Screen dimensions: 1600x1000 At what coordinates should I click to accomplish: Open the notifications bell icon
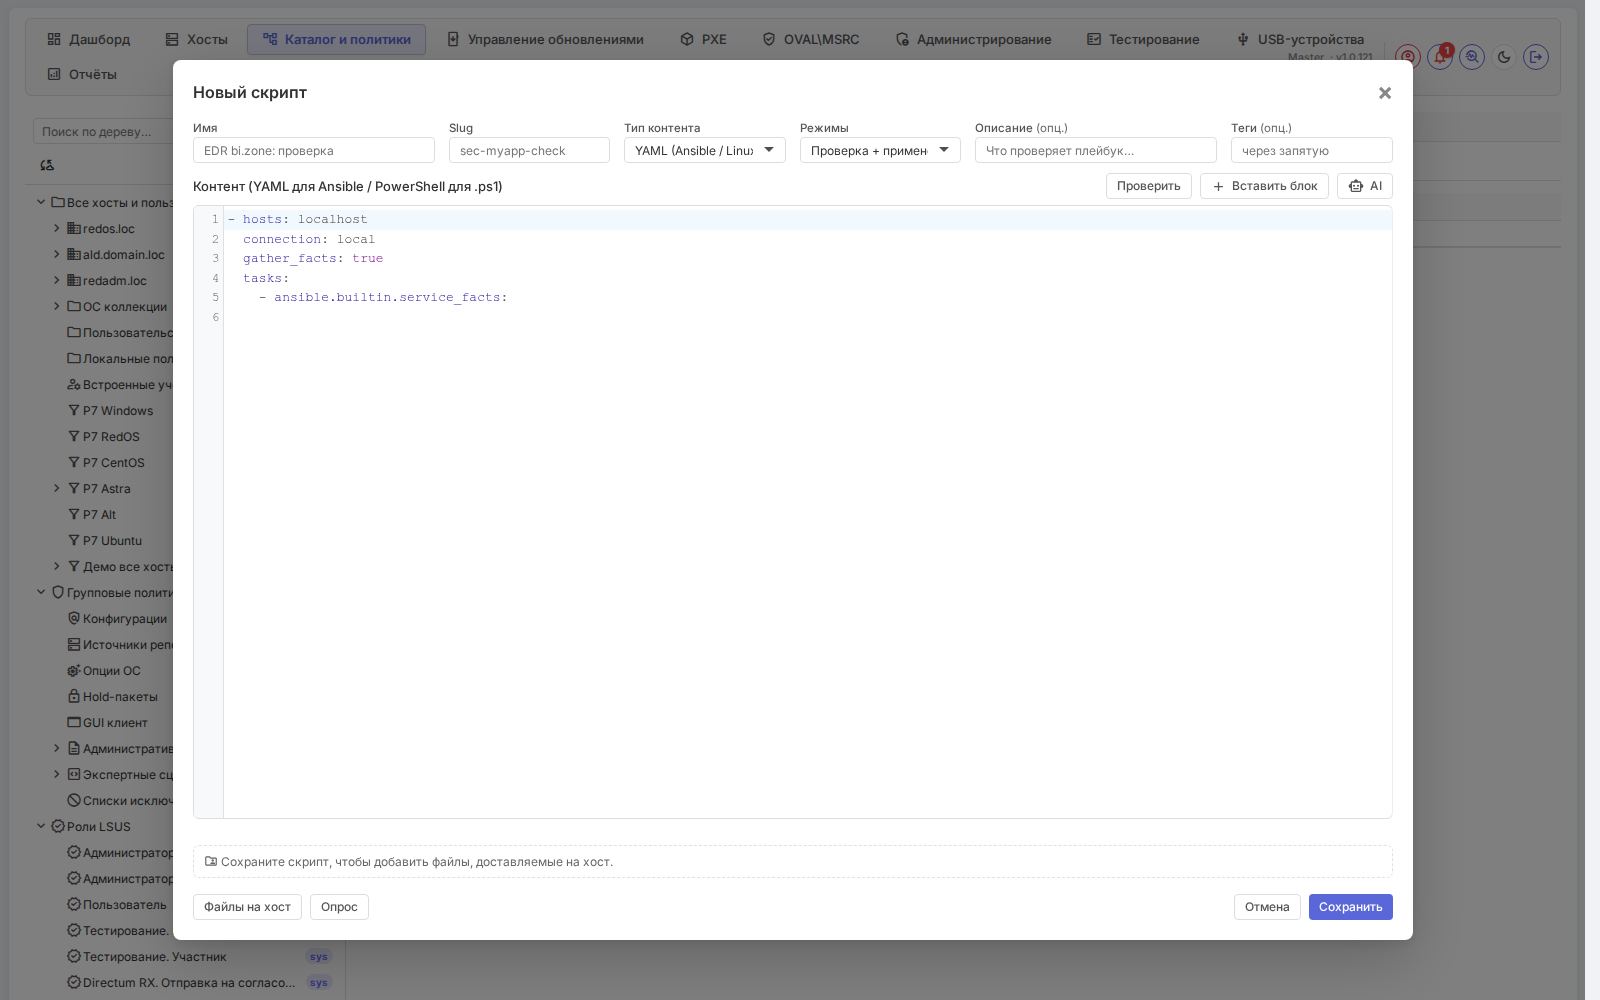(x=1440, y=57)
